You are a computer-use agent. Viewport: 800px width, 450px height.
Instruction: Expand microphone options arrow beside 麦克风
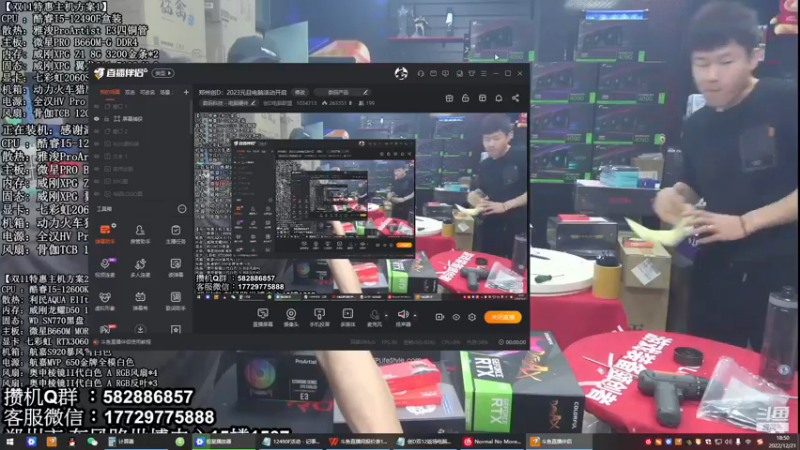386,316
